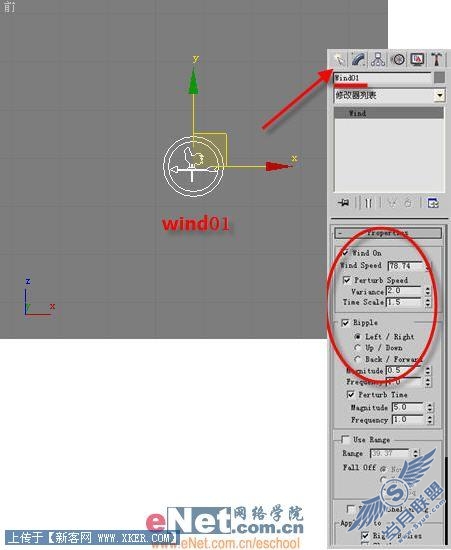
Task: Click the Wind Speed spinner arrows
Action: click(429, 266)
